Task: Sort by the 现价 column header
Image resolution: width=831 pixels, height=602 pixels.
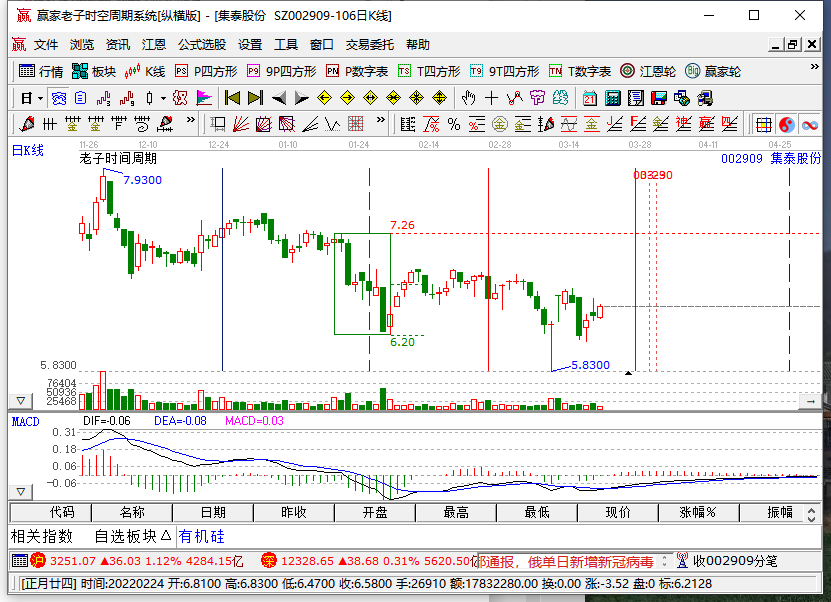Action: 617,512
